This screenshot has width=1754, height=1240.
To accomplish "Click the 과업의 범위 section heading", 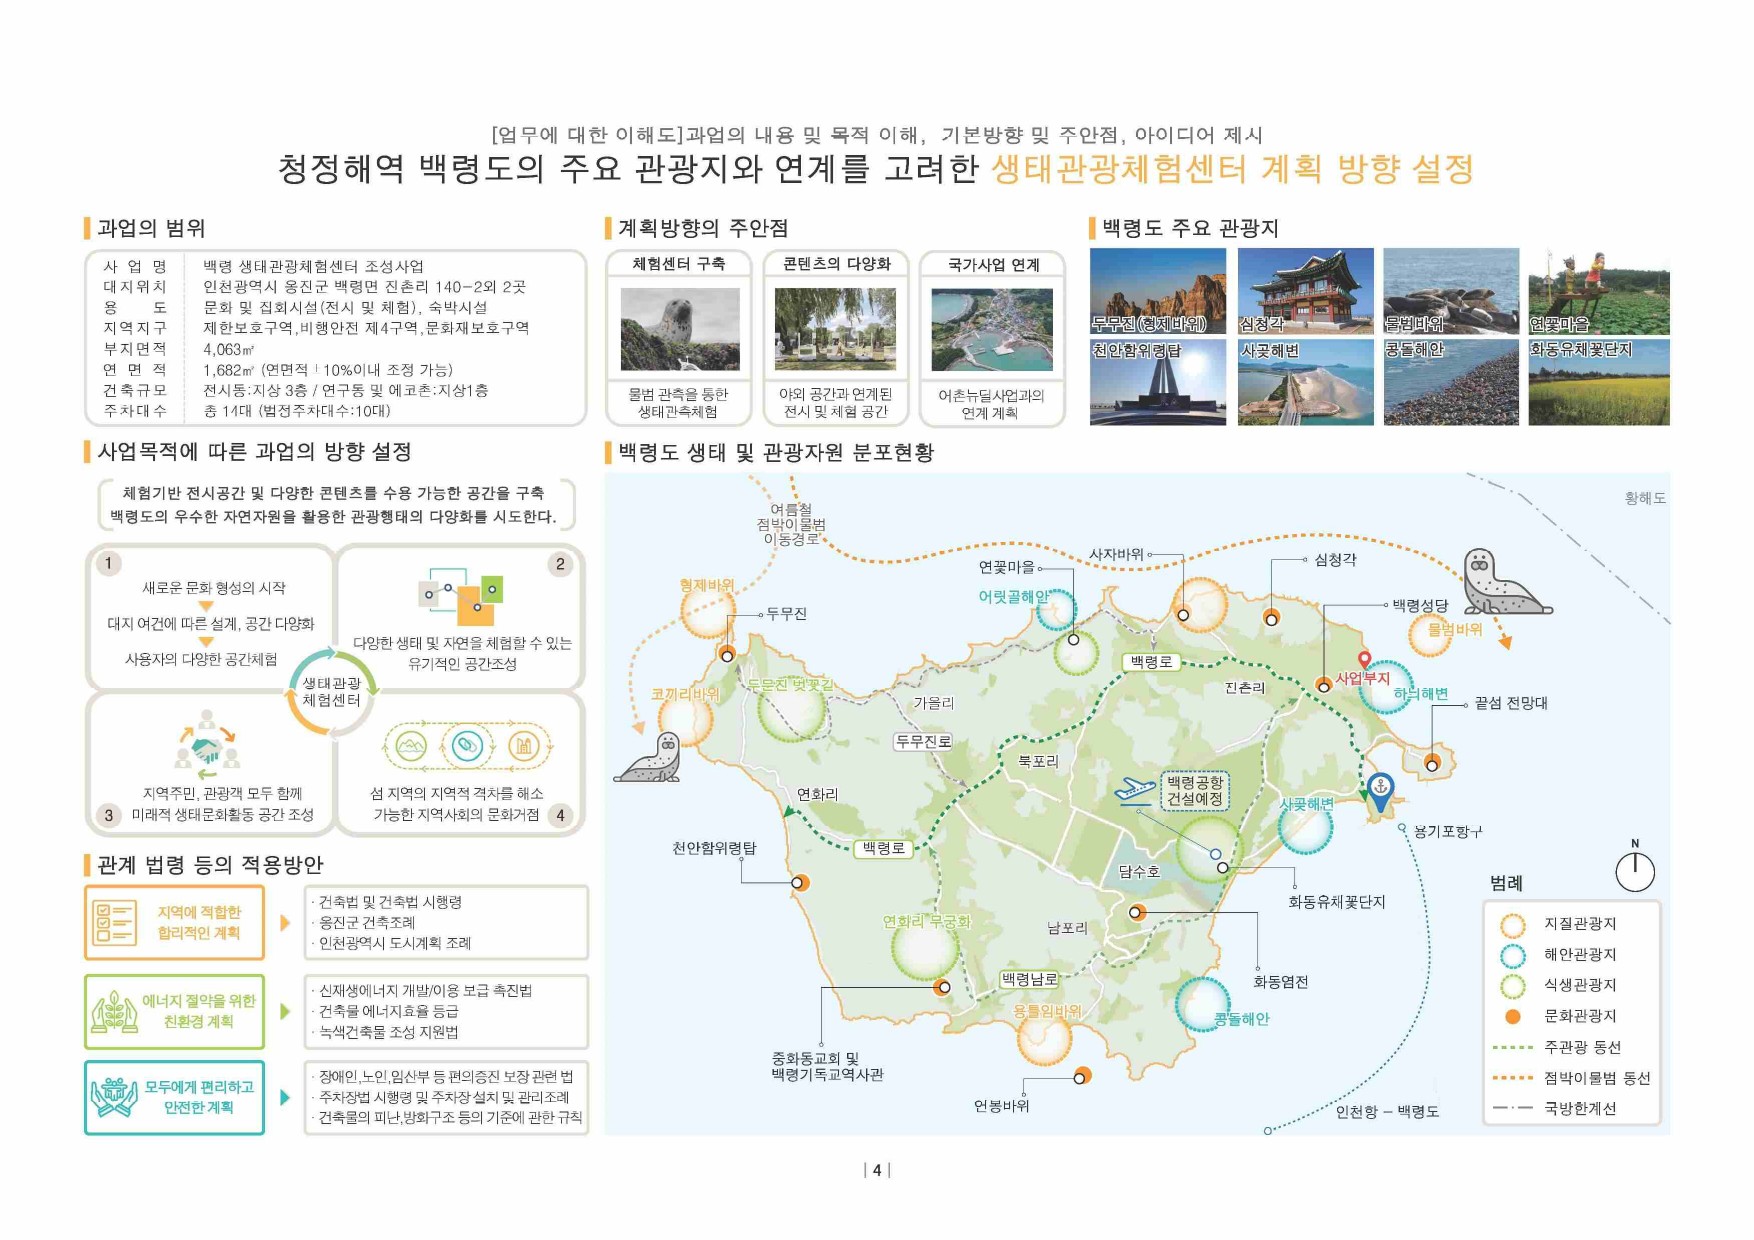I will (152, 228).
